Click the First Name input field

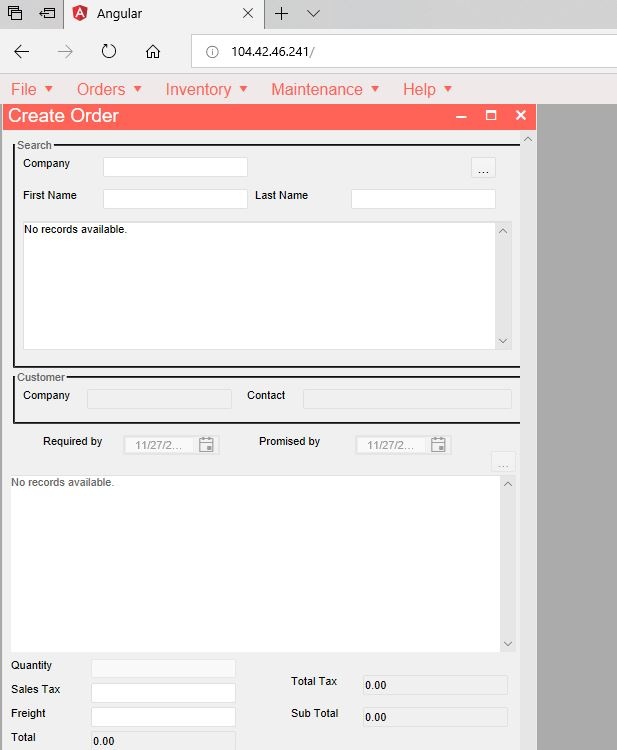pyautogui.click(x=175, y=199)
